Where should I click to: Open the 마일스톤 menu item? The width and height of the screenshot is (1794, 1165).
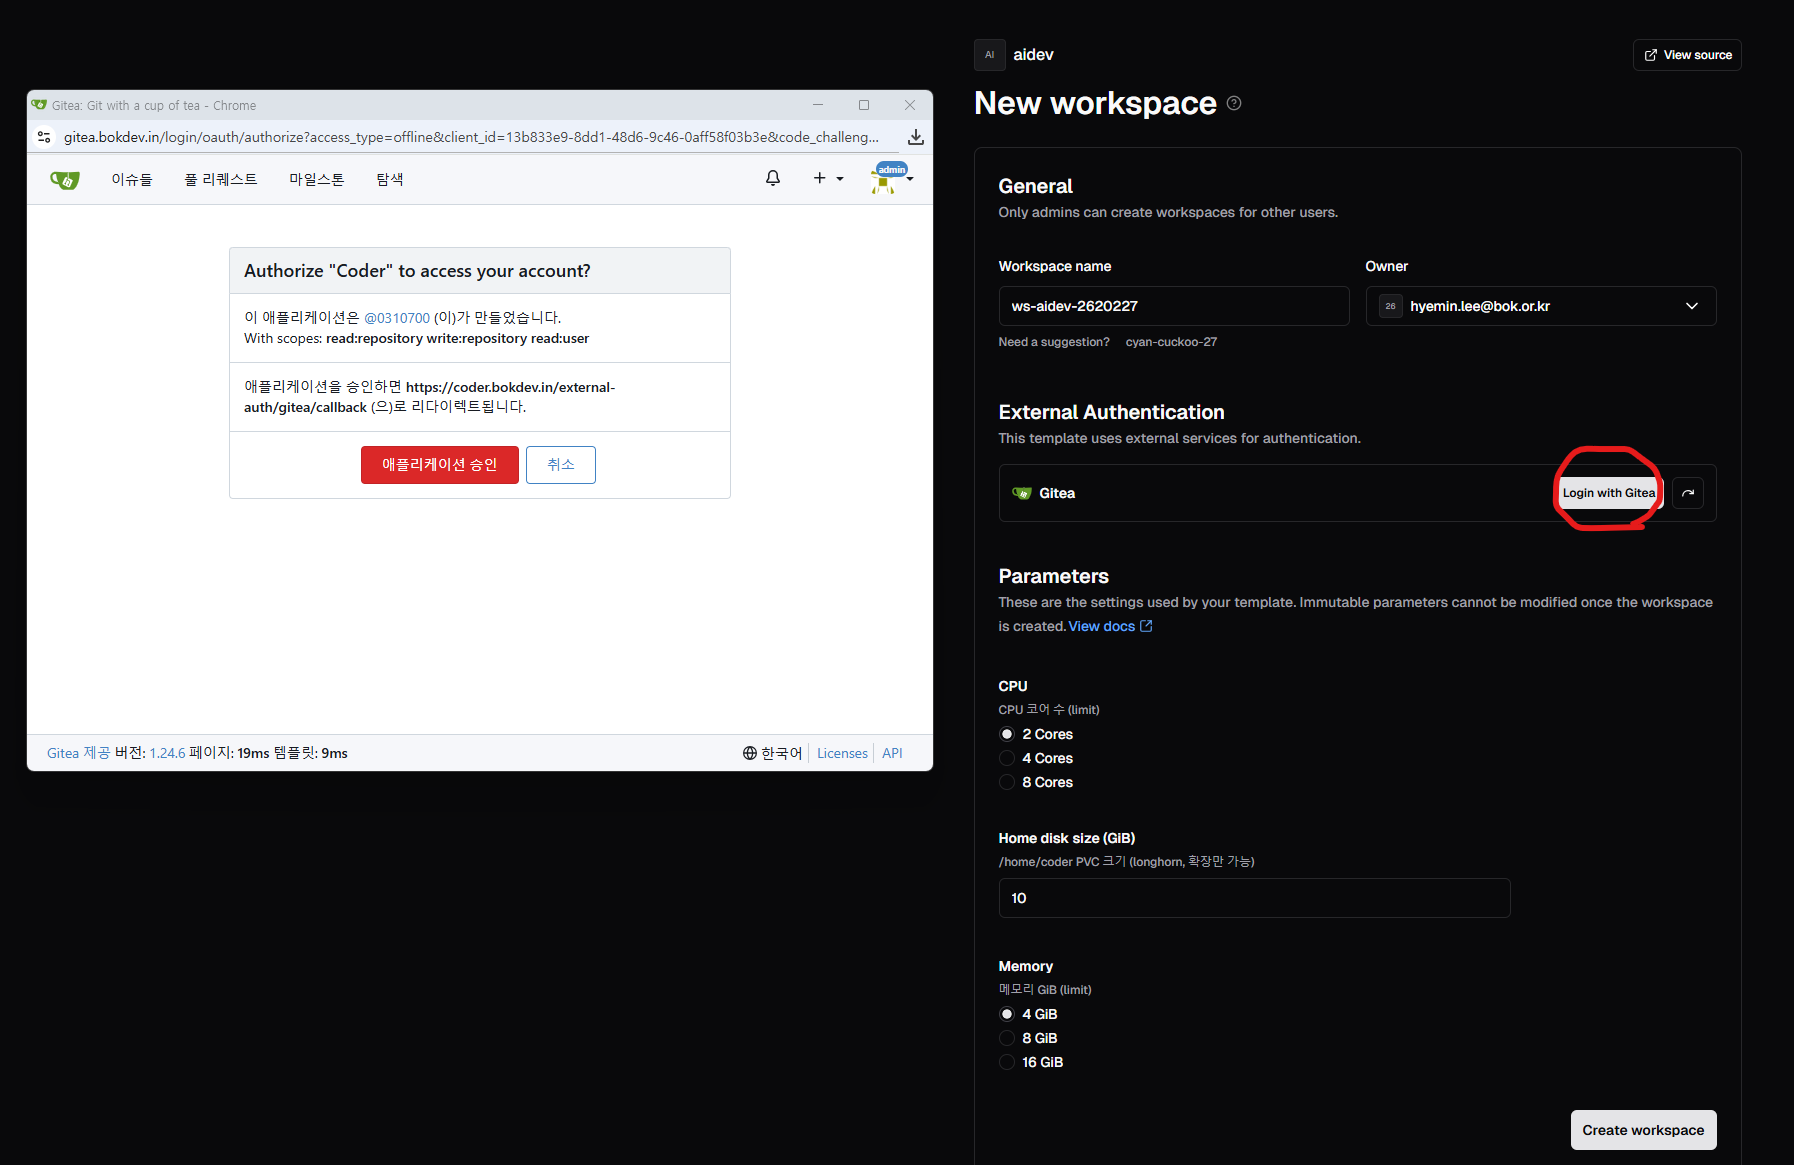coord(317,179)
